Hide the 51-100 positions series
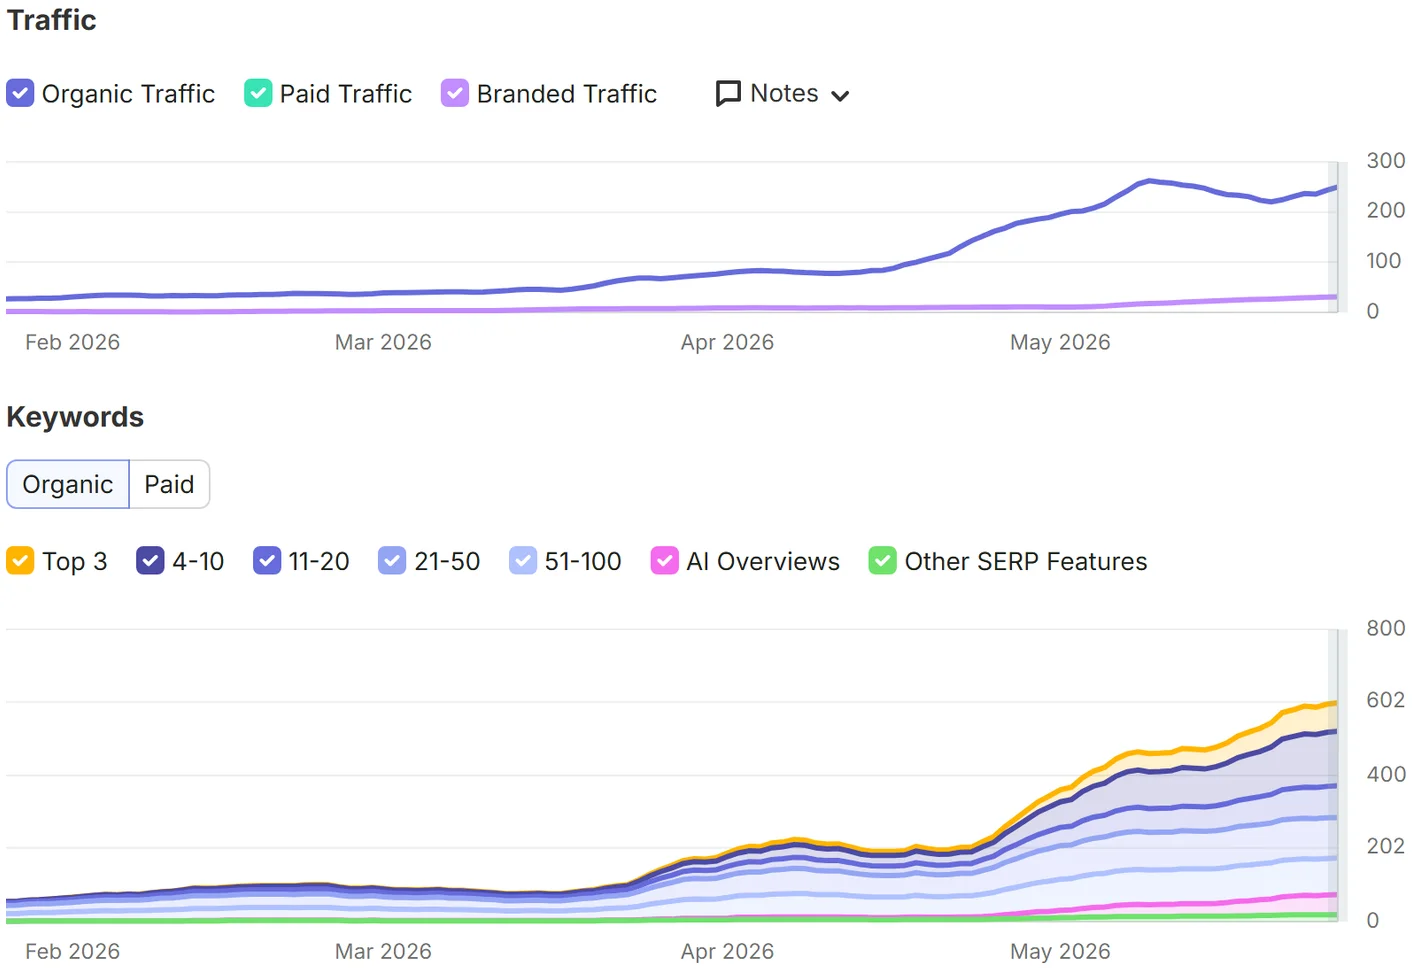The width and height of the screenshot is (1412, 969). (x=523, y=561)
